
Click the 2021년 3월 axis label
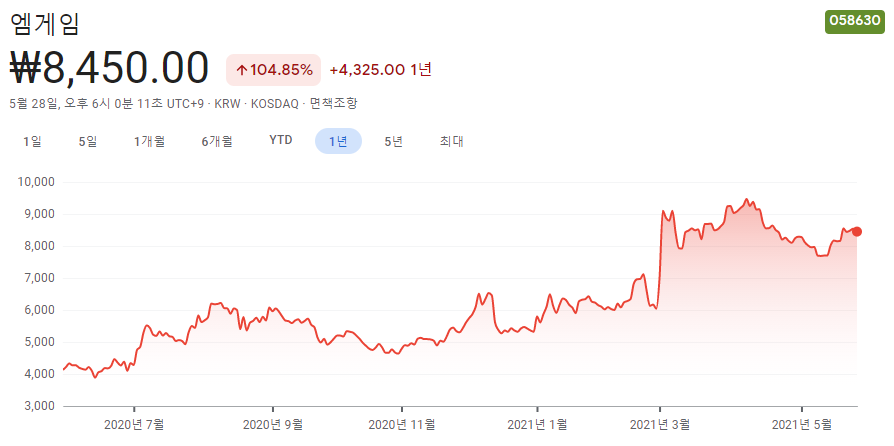pos(660,424)
